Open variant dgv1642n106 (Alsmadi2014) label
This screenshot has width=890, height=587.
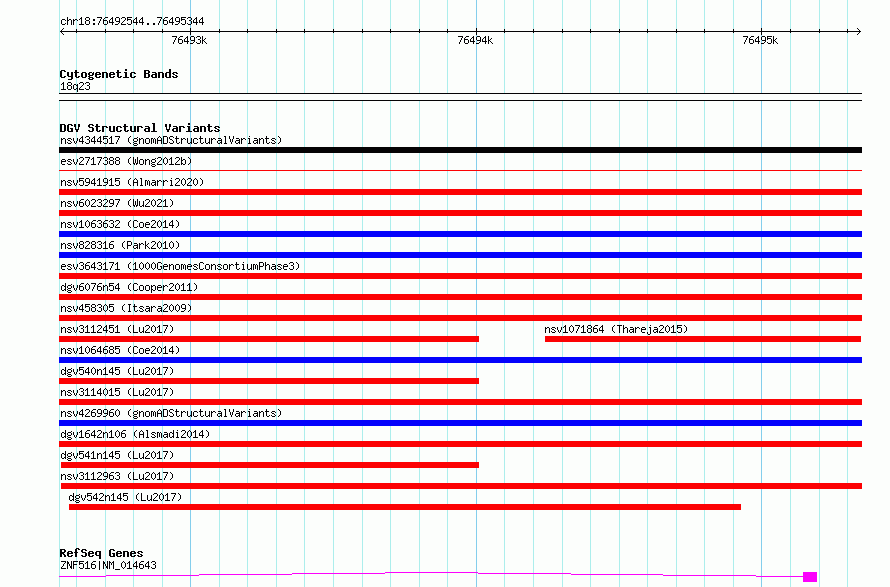pos(135,434)
